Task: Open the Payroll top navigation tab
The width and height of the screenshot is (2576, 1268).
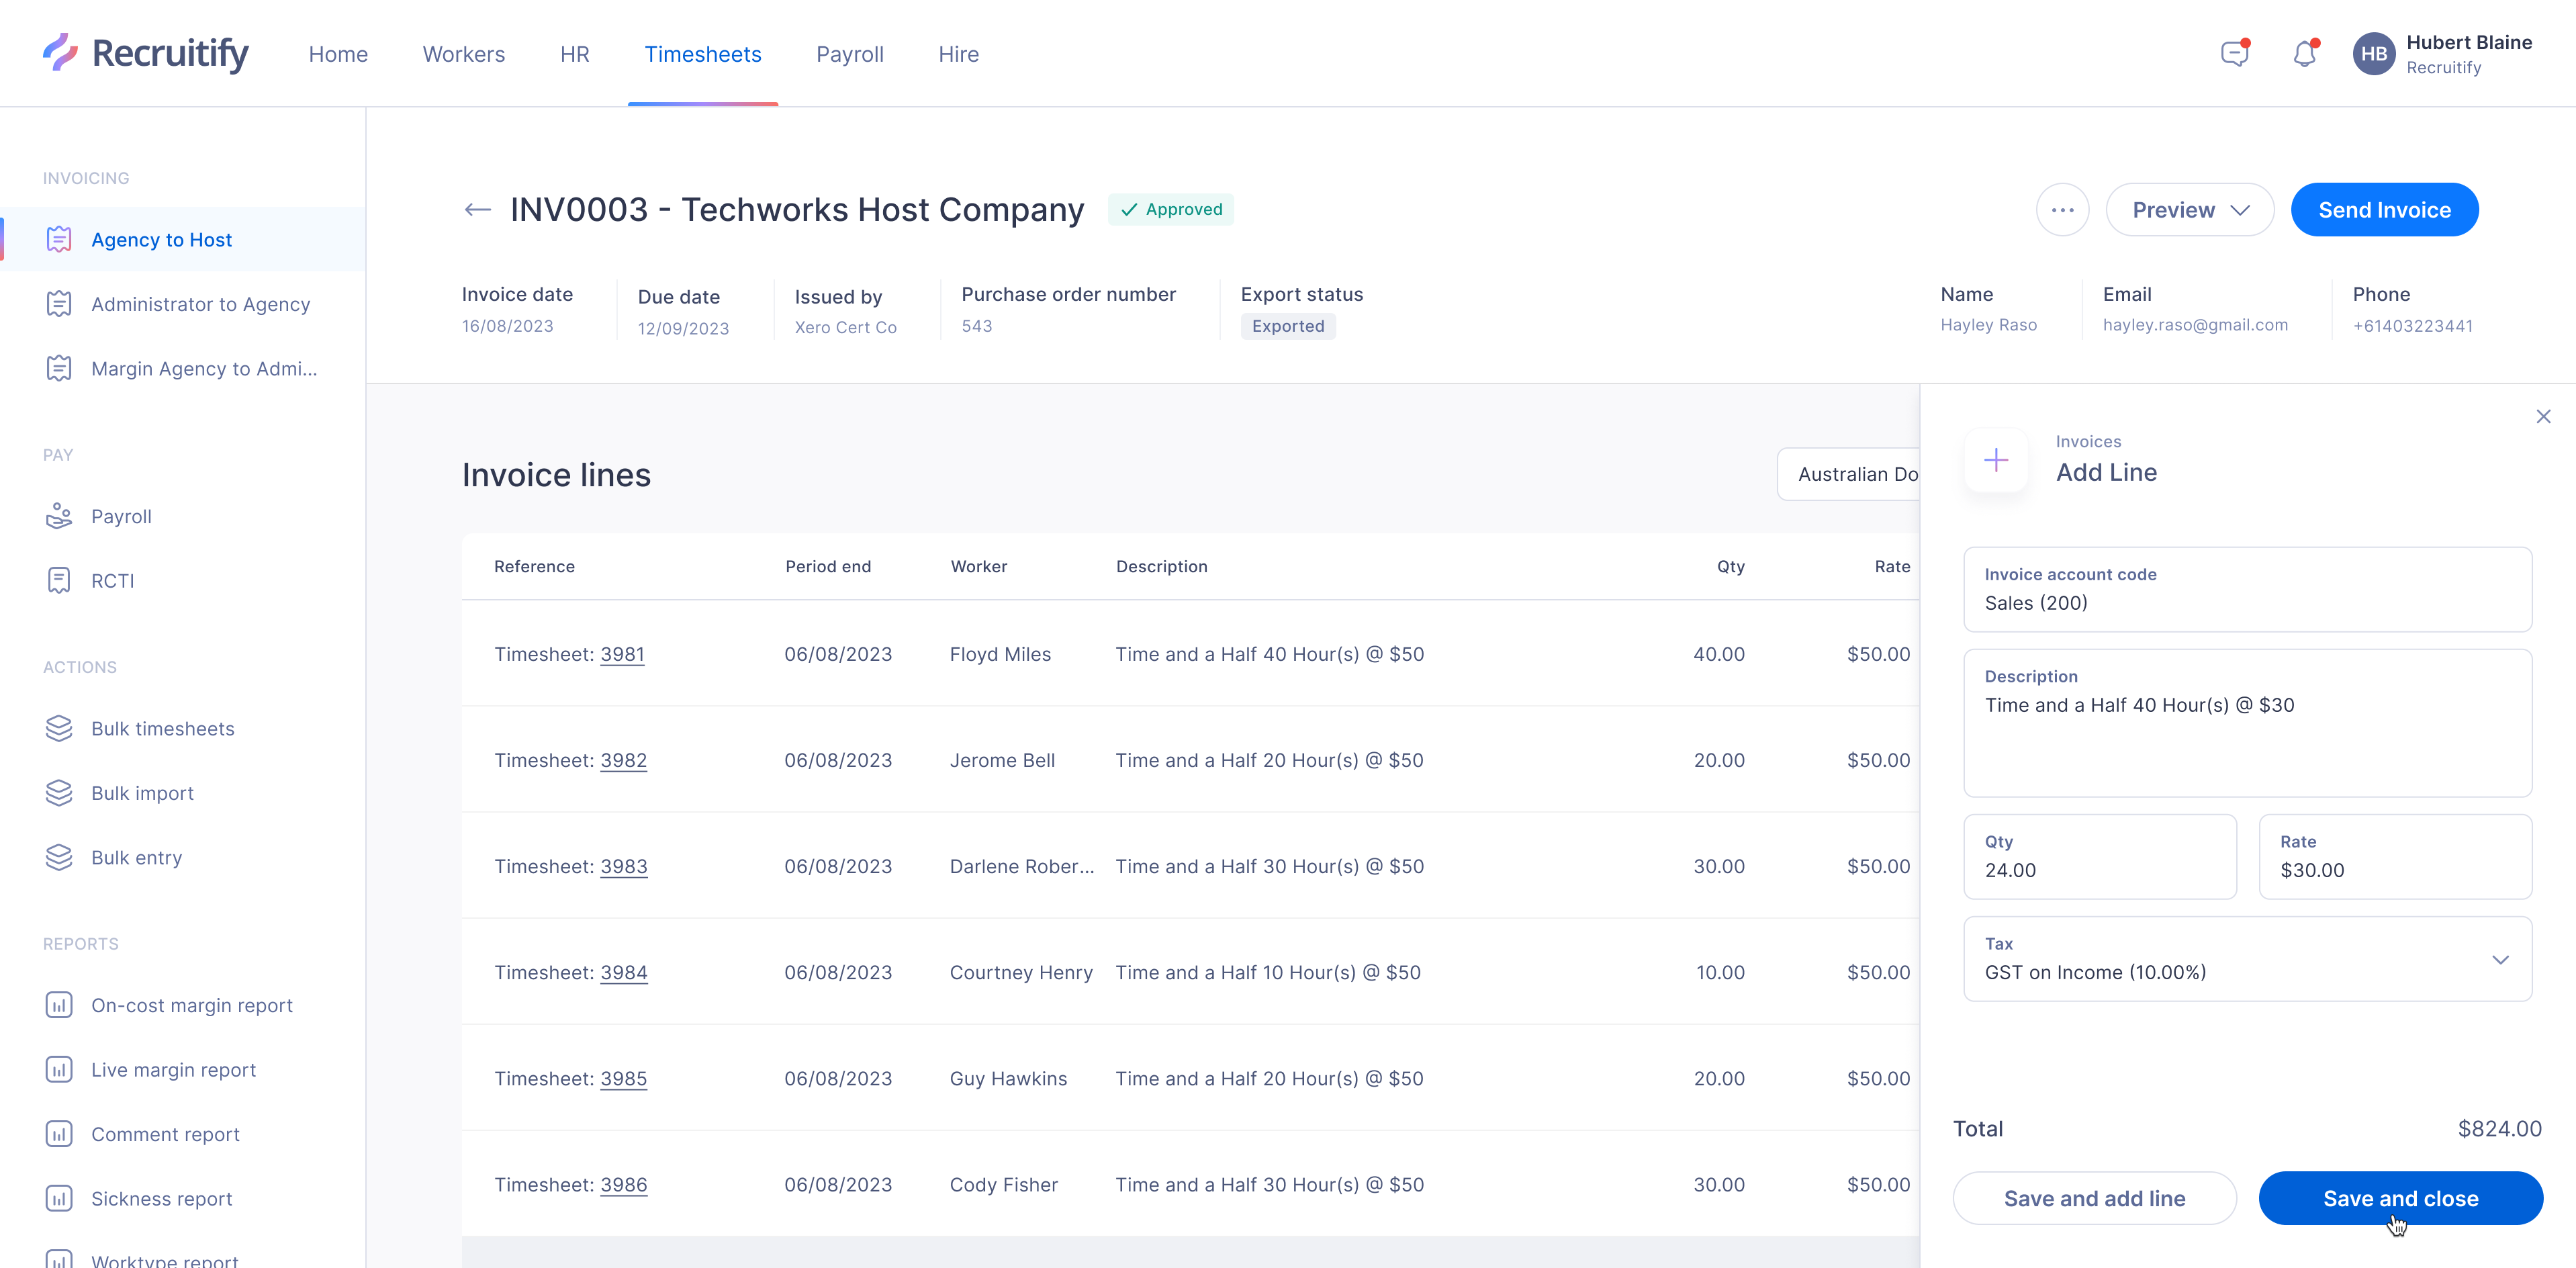Action: pyautogui.click(x=850, y=54)
